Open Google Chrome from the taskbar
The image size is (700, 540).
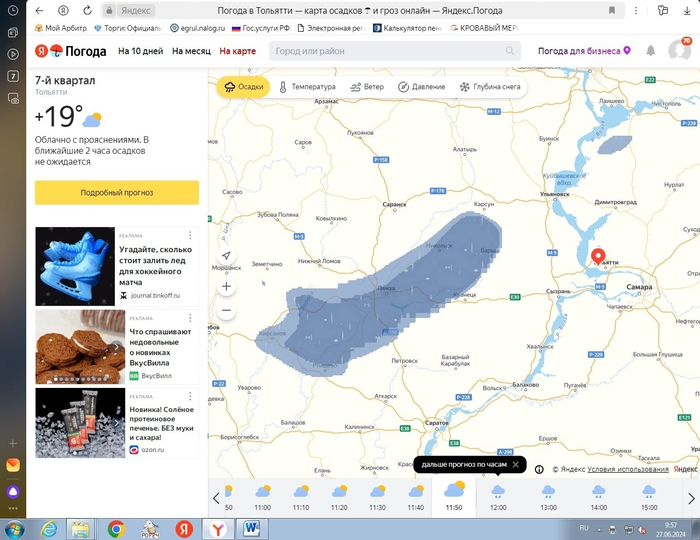(x=116, y=529)
